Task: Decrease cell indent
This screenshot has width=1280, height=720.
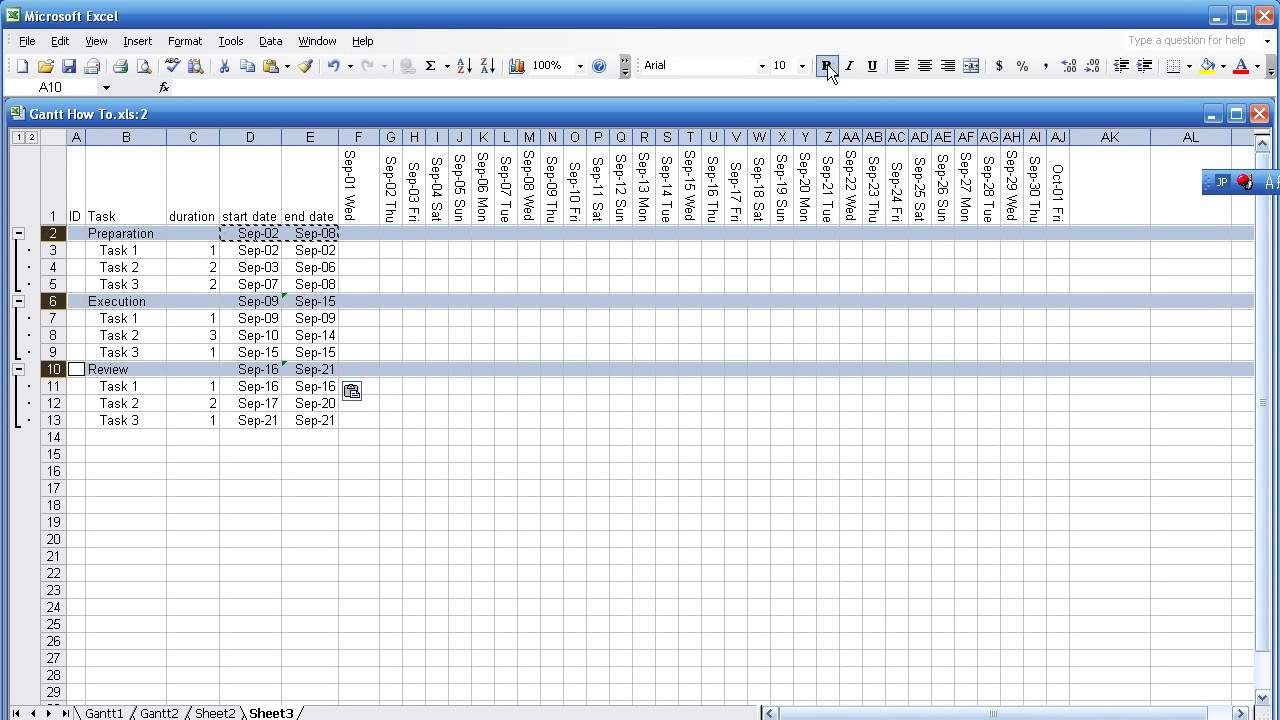Action: click(x=1121, y=66)
